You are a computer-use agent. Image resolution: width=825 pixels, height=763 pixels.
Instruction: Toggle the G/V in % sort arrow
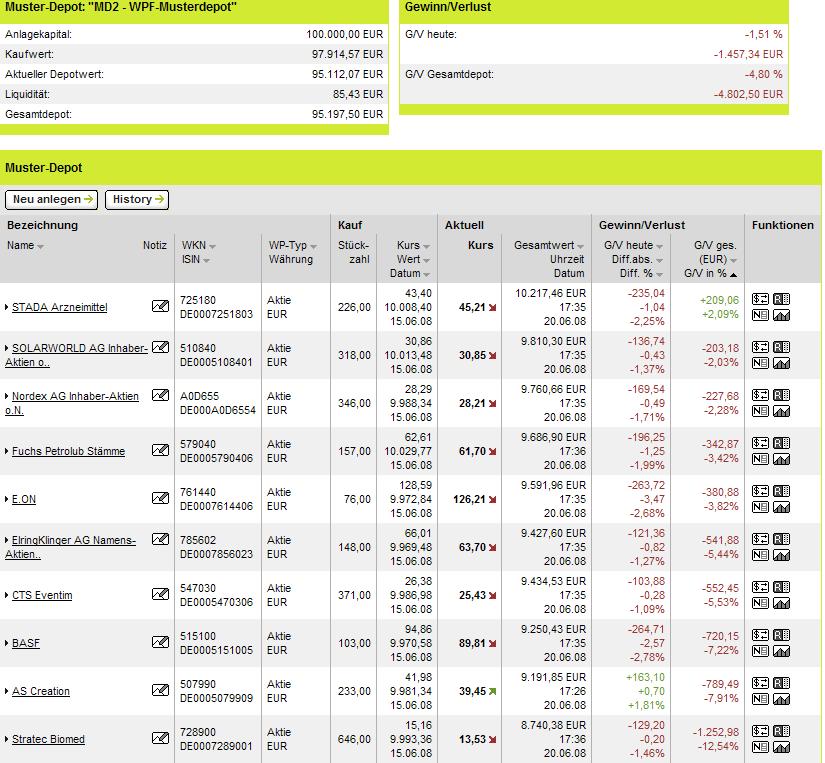click(x=733, y=275)
